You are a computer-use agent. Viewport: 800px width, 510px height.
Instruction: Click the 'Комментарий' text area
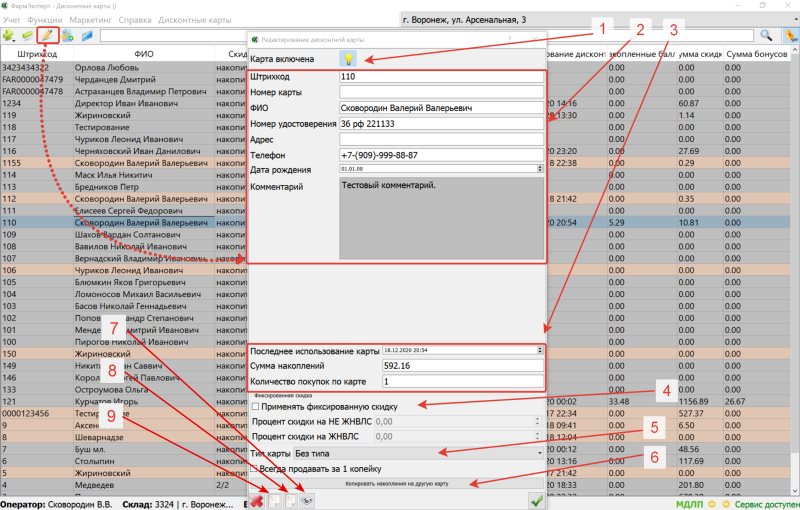click(441, 217)
